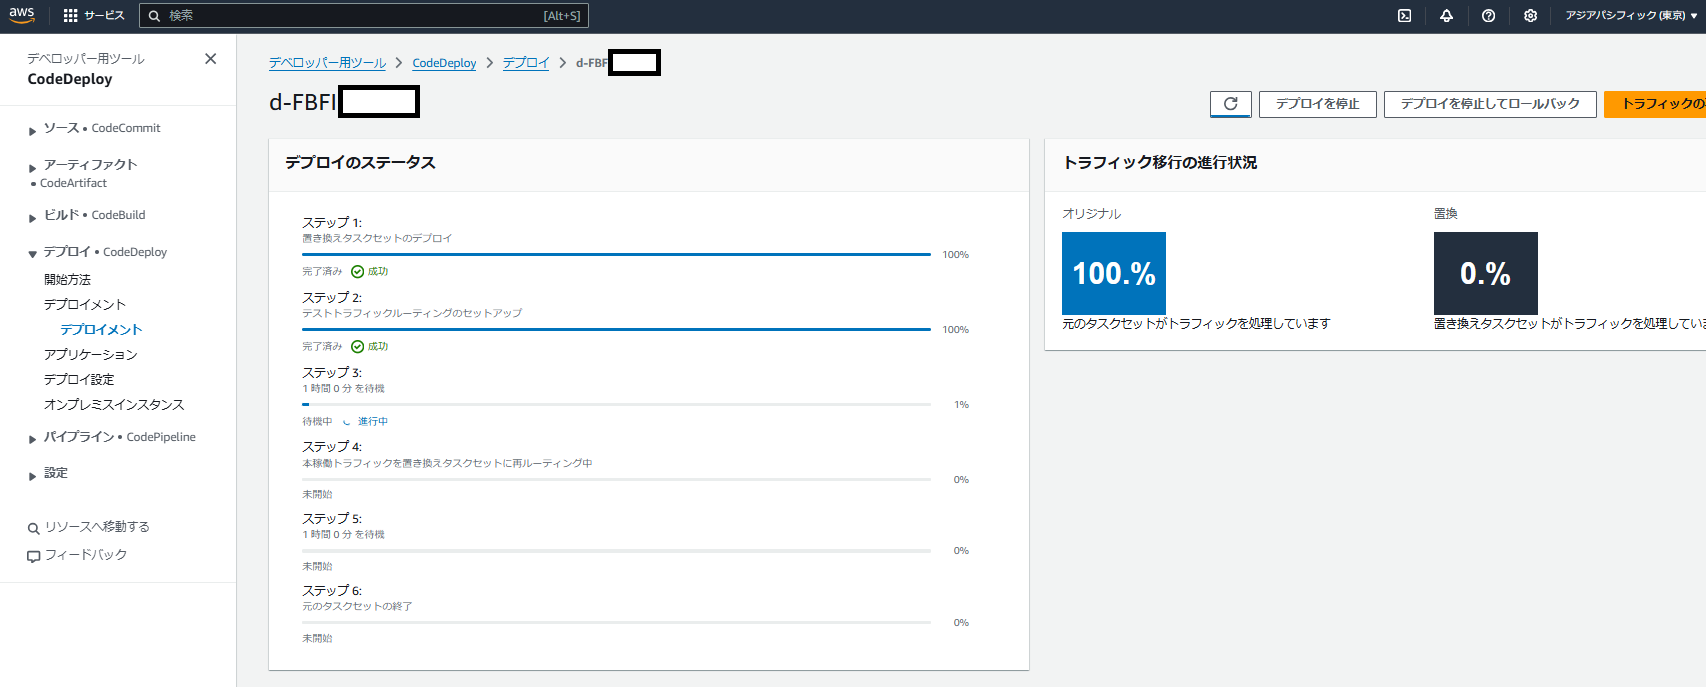
Task: Click the フィードバック link
Action: (x=86, y=555)
